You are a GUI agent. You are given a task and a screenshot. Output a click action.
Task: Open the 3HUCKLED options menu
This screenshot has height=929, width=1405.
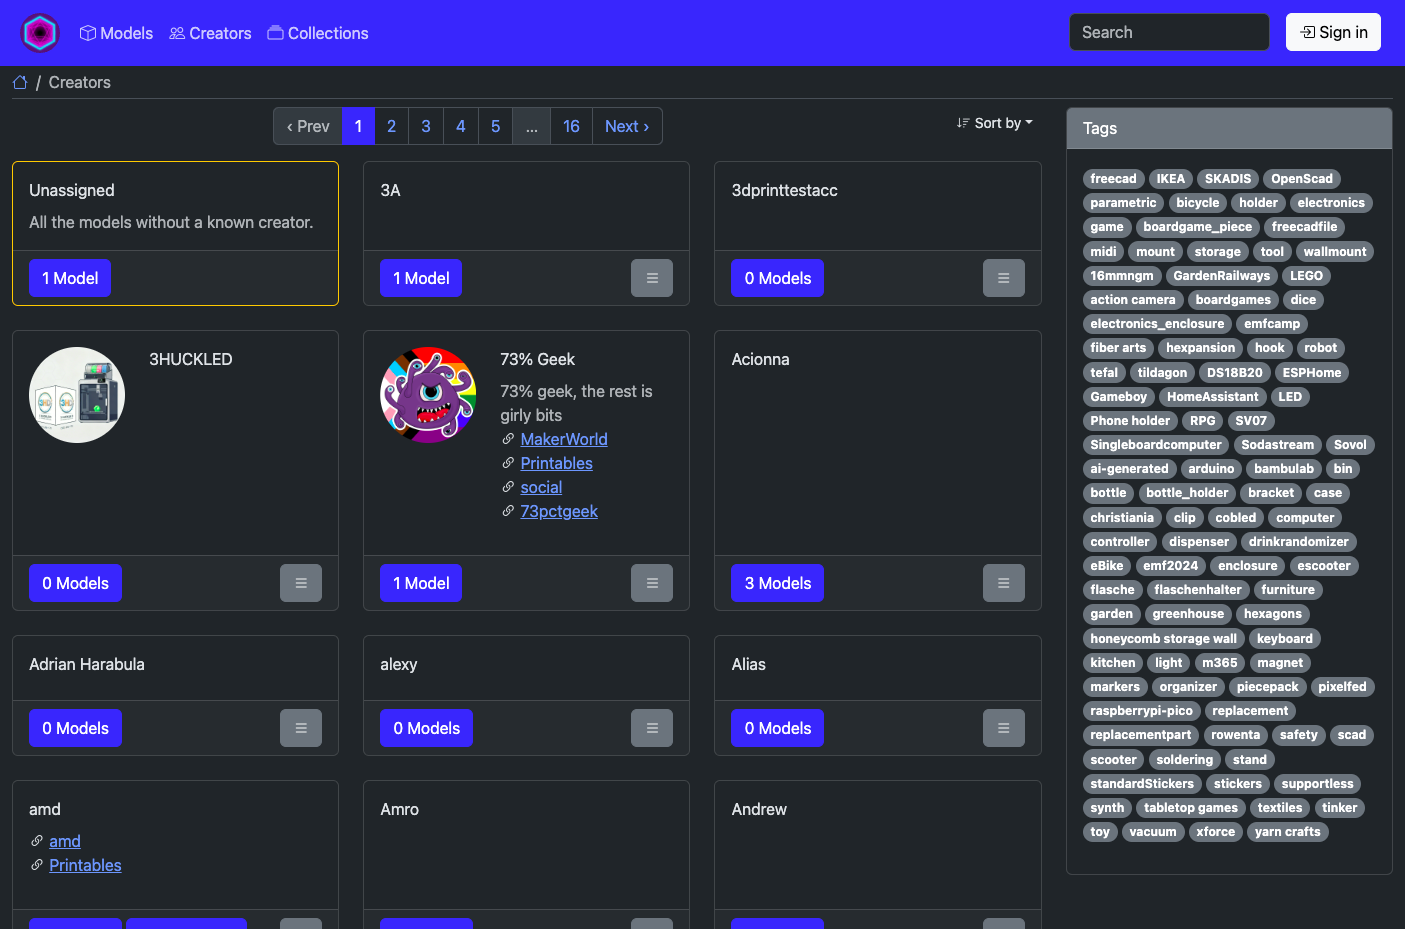(x=301, y=583)
